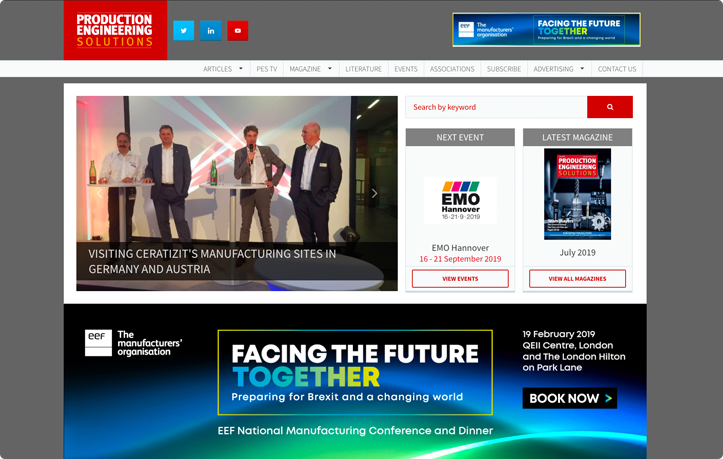Open the Associations menu item

pos(452,69)
